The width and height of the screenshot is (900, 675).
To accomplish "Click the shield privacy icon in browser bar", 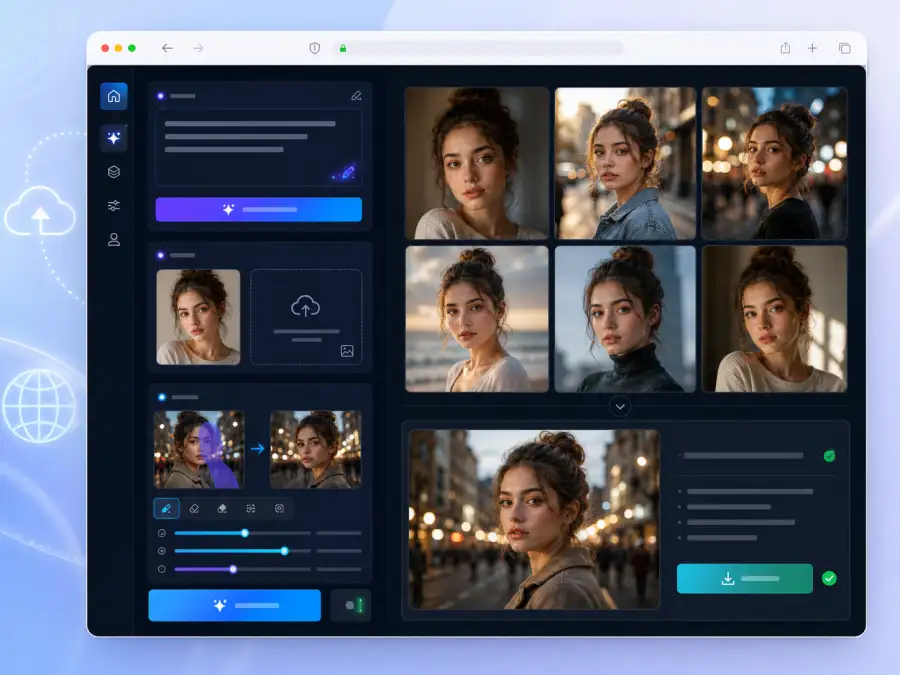I will [x=315, y=48].
